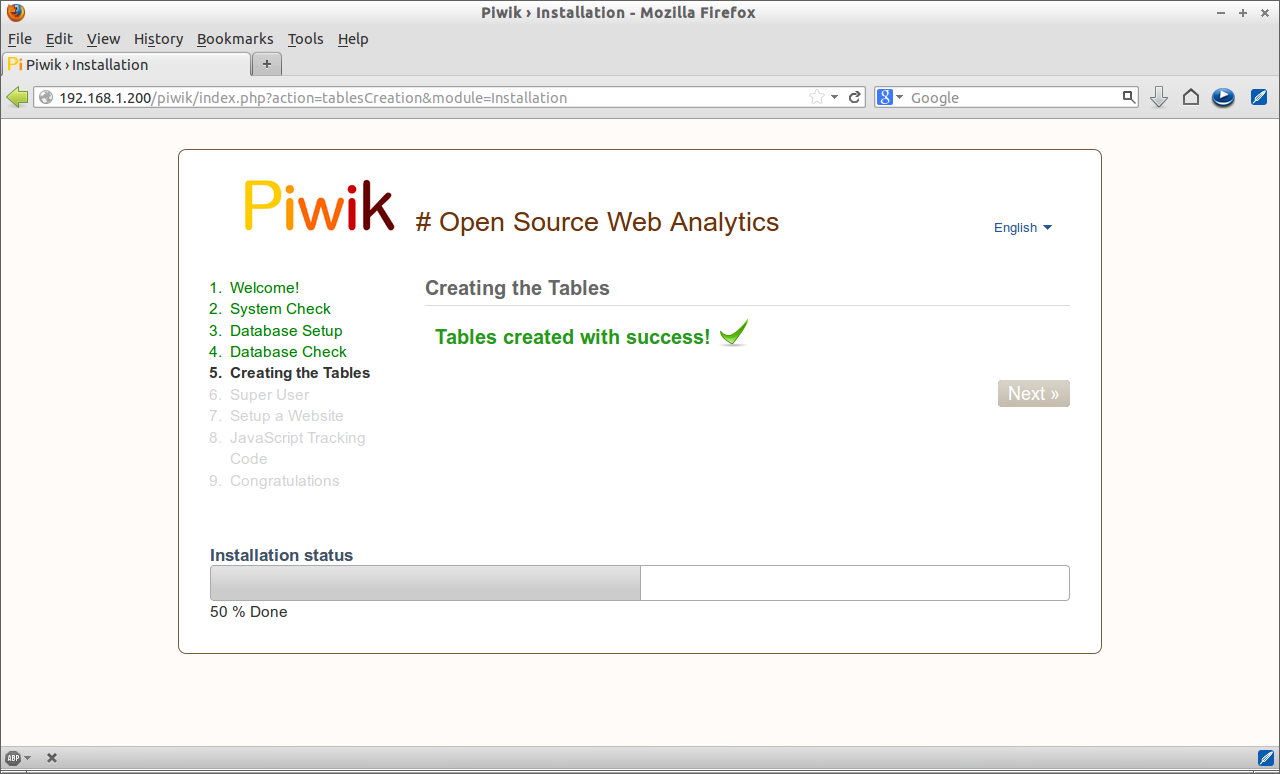Click the JavaScript Tracking Code step
The height and width of the screenshot is (774, 1280).
click(297, 448)
